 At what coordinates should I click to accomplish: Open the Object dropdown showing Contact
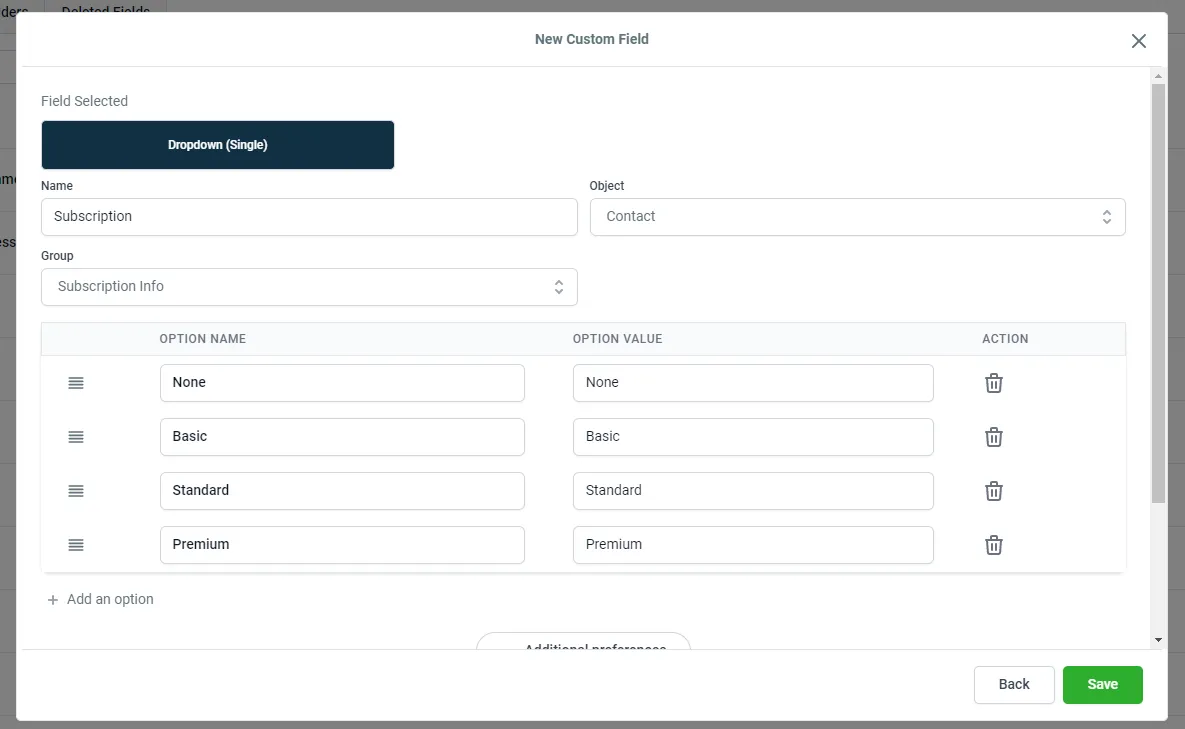click(857, 217)
